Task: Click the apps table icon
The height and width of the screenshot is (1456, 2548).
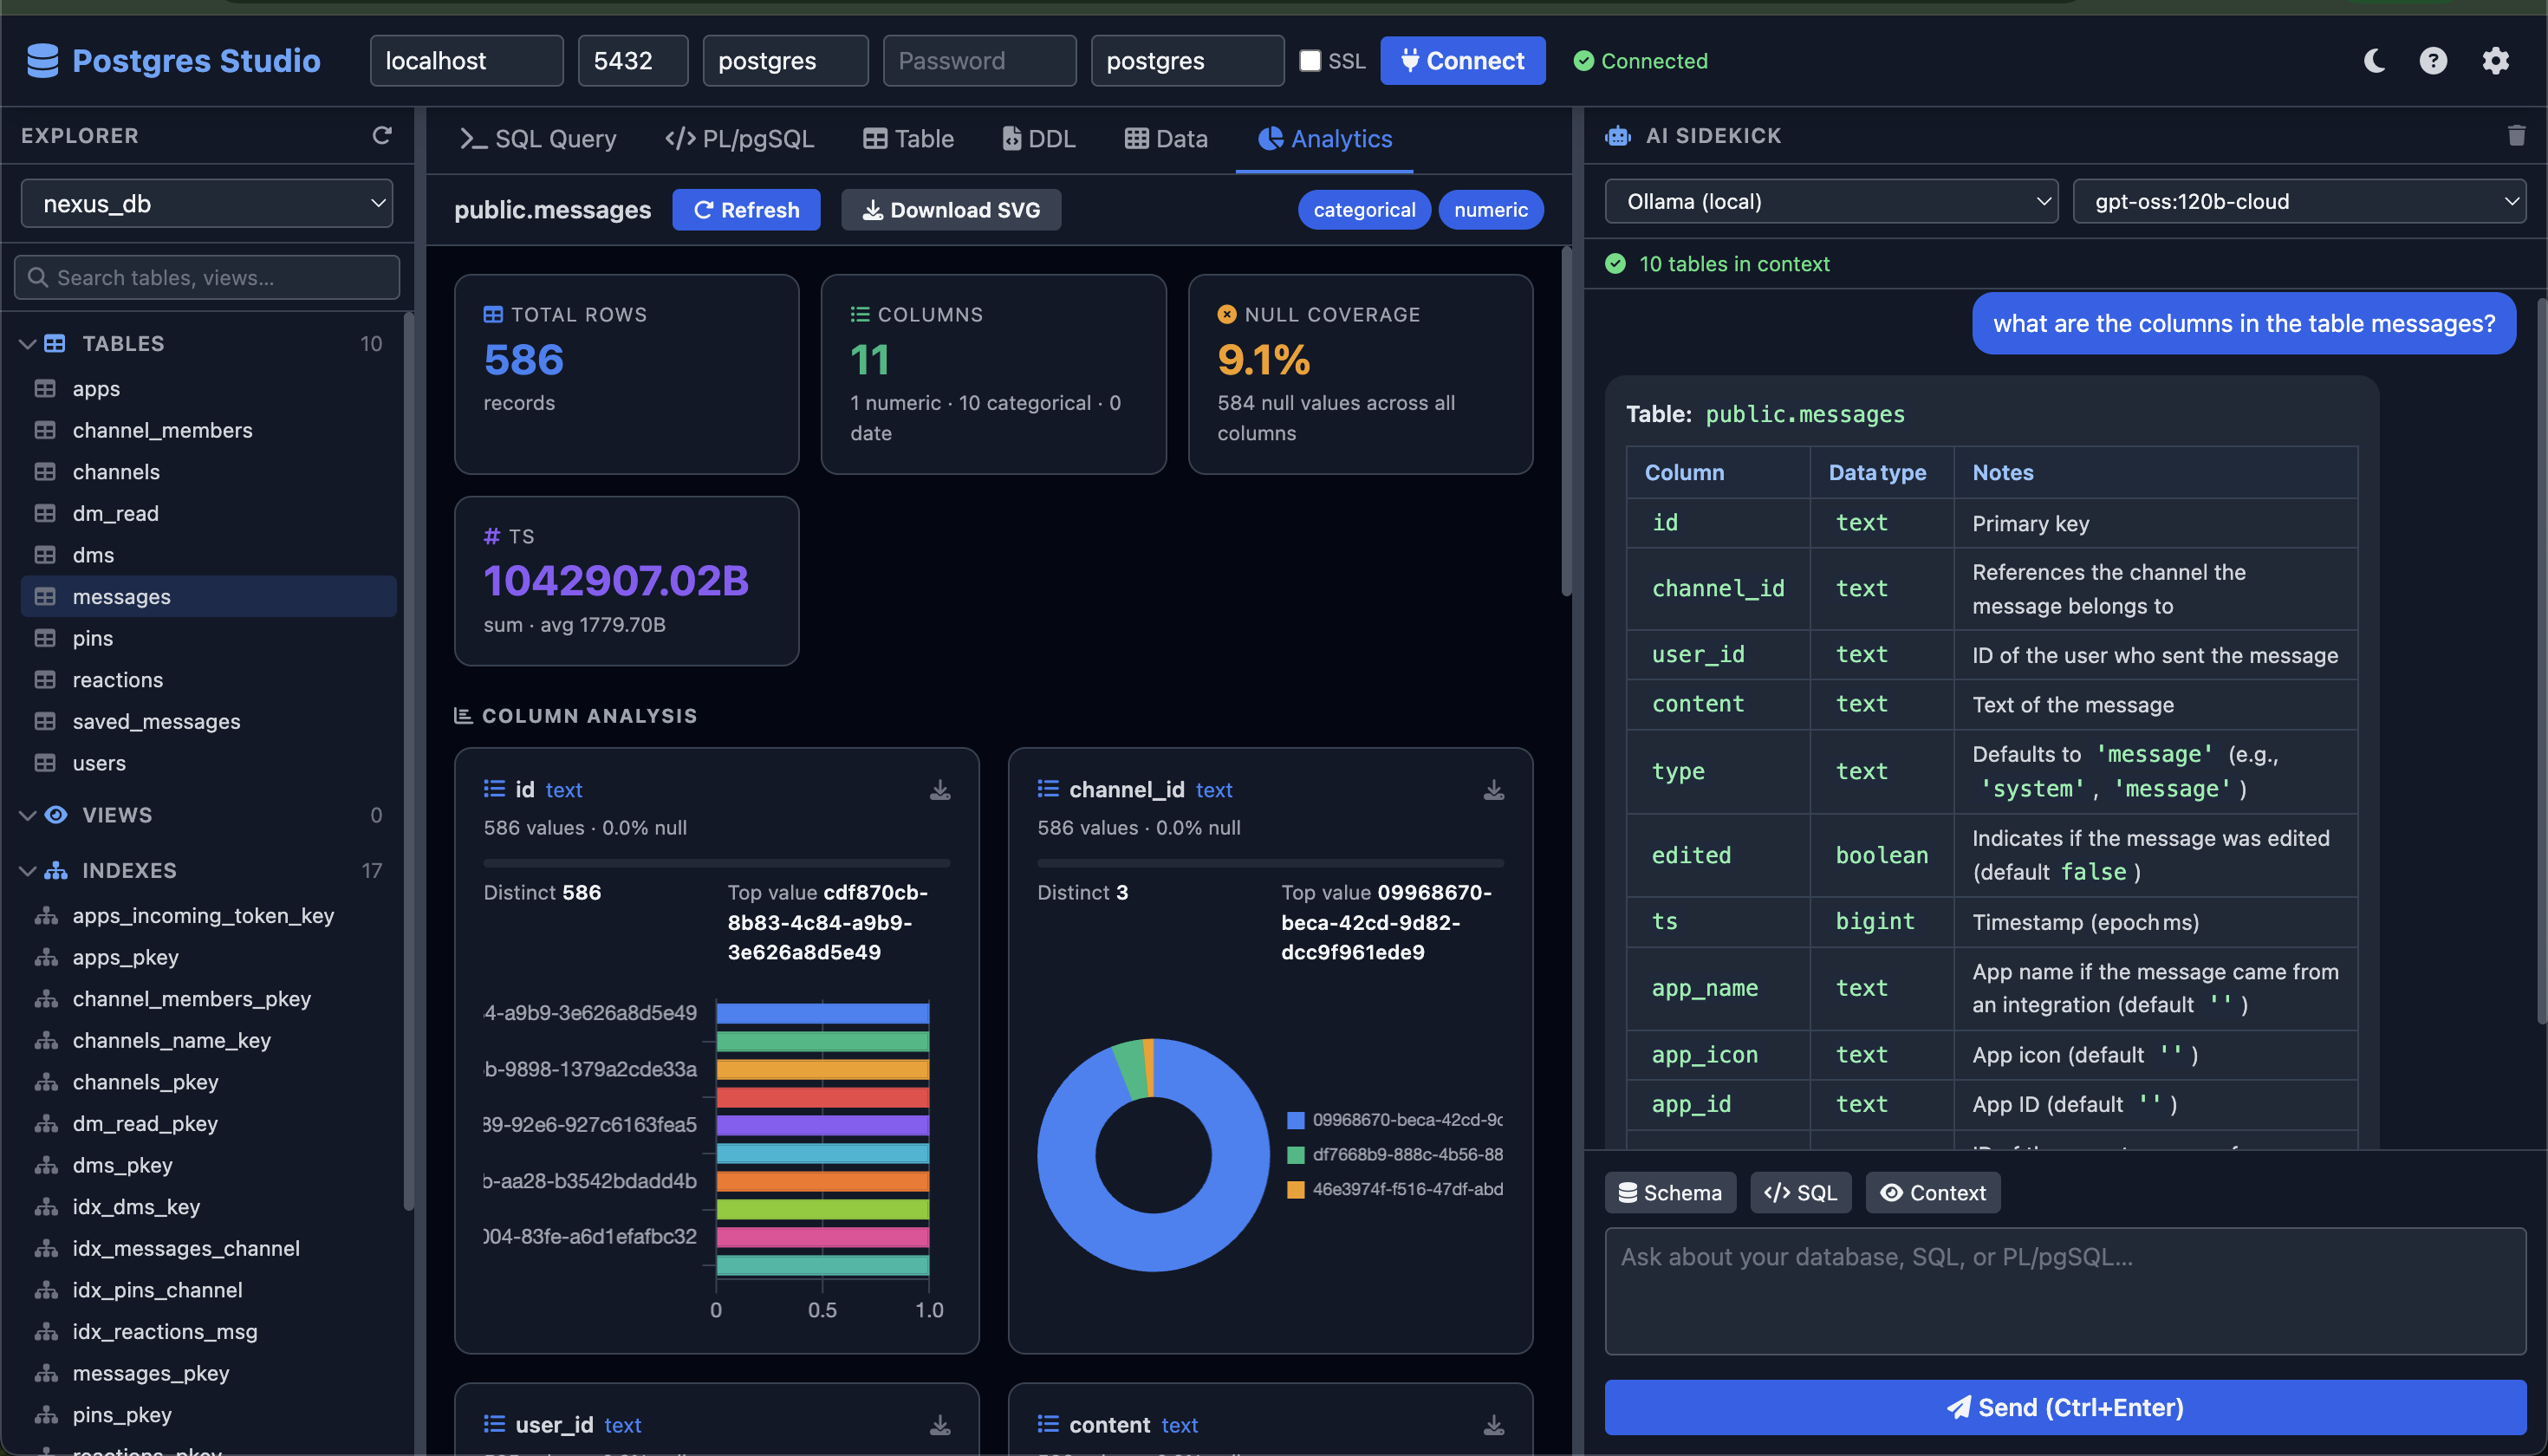Action: 45,388
